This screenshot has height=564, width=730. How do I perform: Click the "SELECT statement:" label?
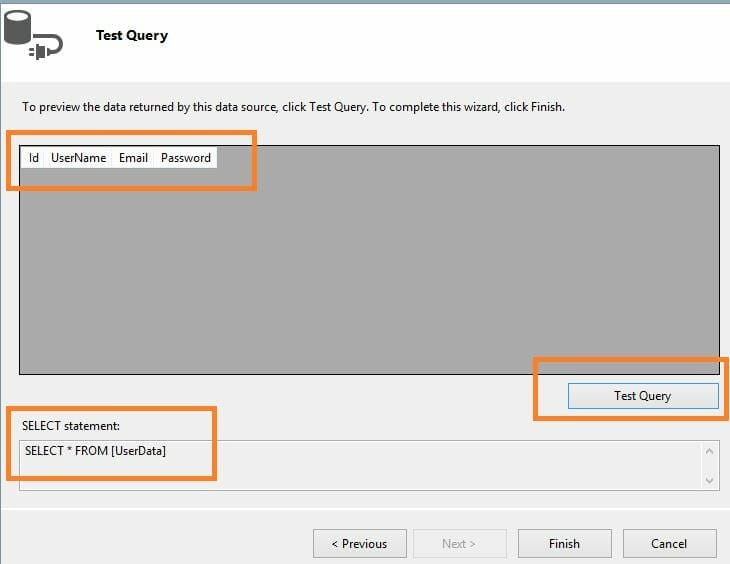click(70, 427)
